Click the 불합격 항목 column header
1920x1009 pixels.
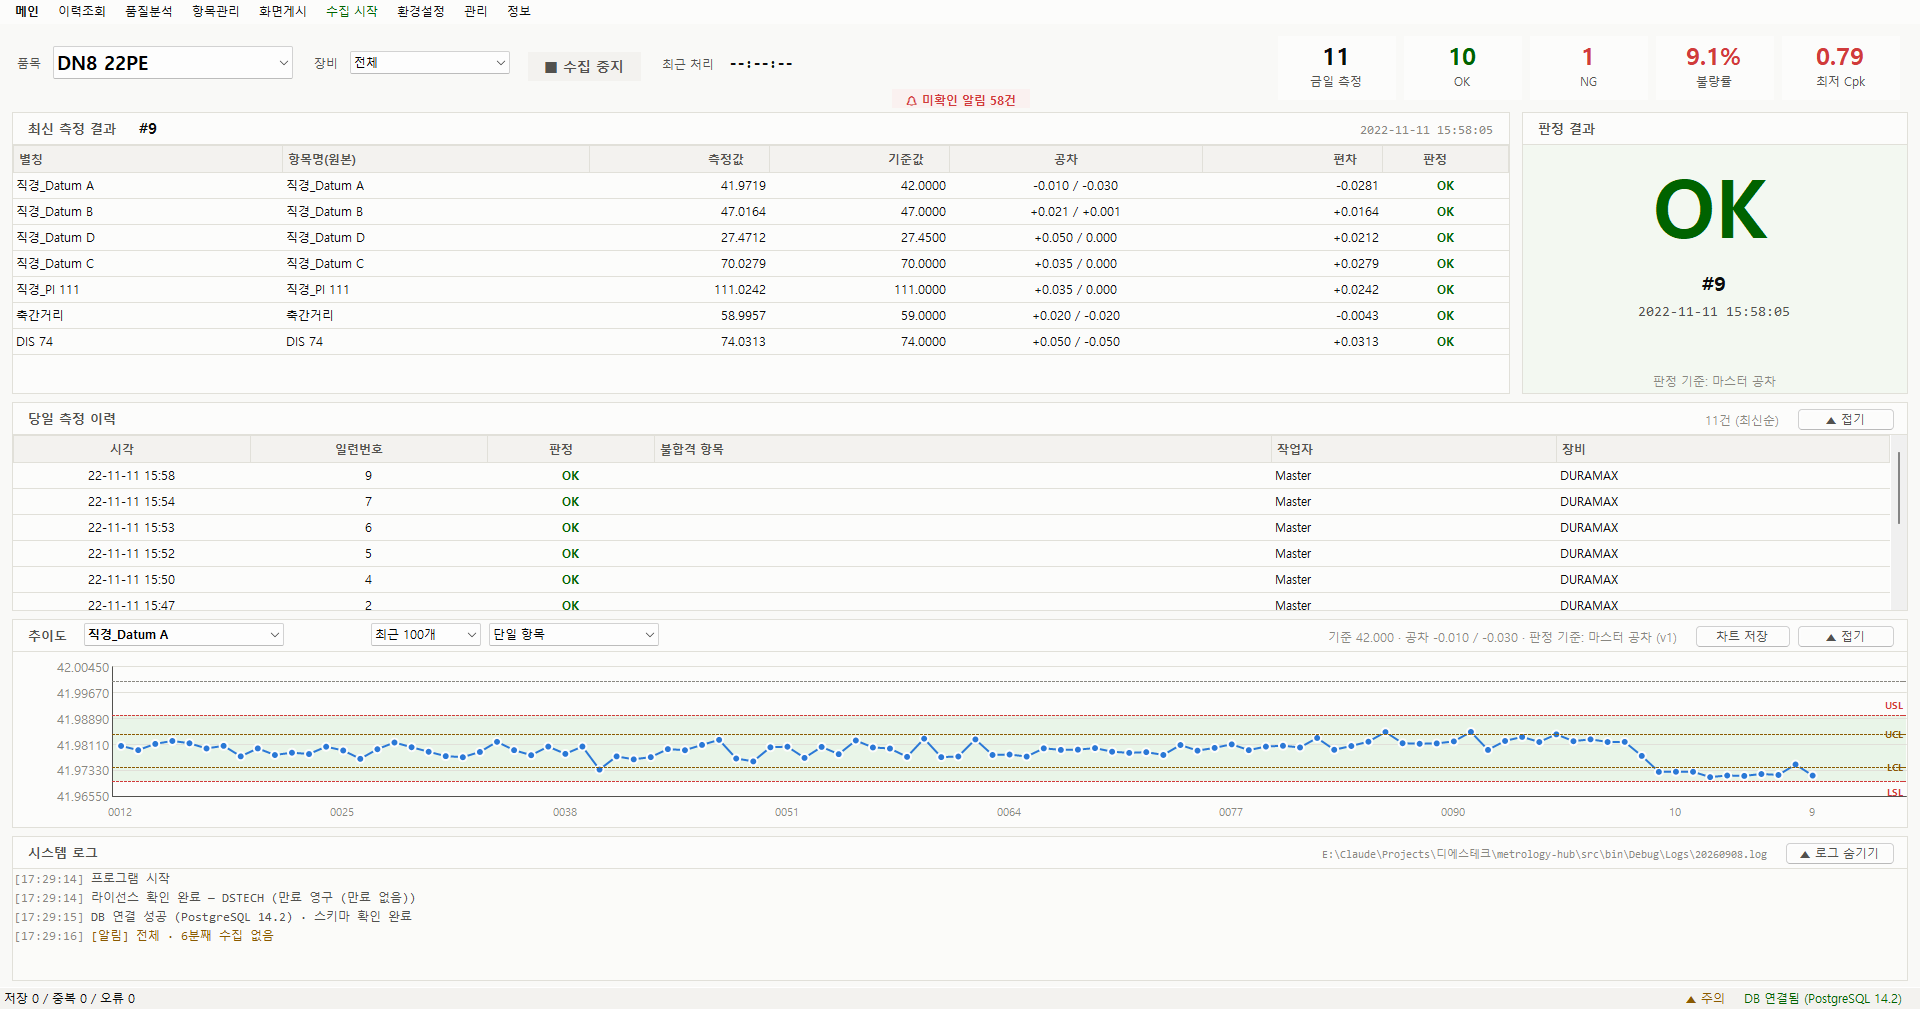click(x=962, y=450)
